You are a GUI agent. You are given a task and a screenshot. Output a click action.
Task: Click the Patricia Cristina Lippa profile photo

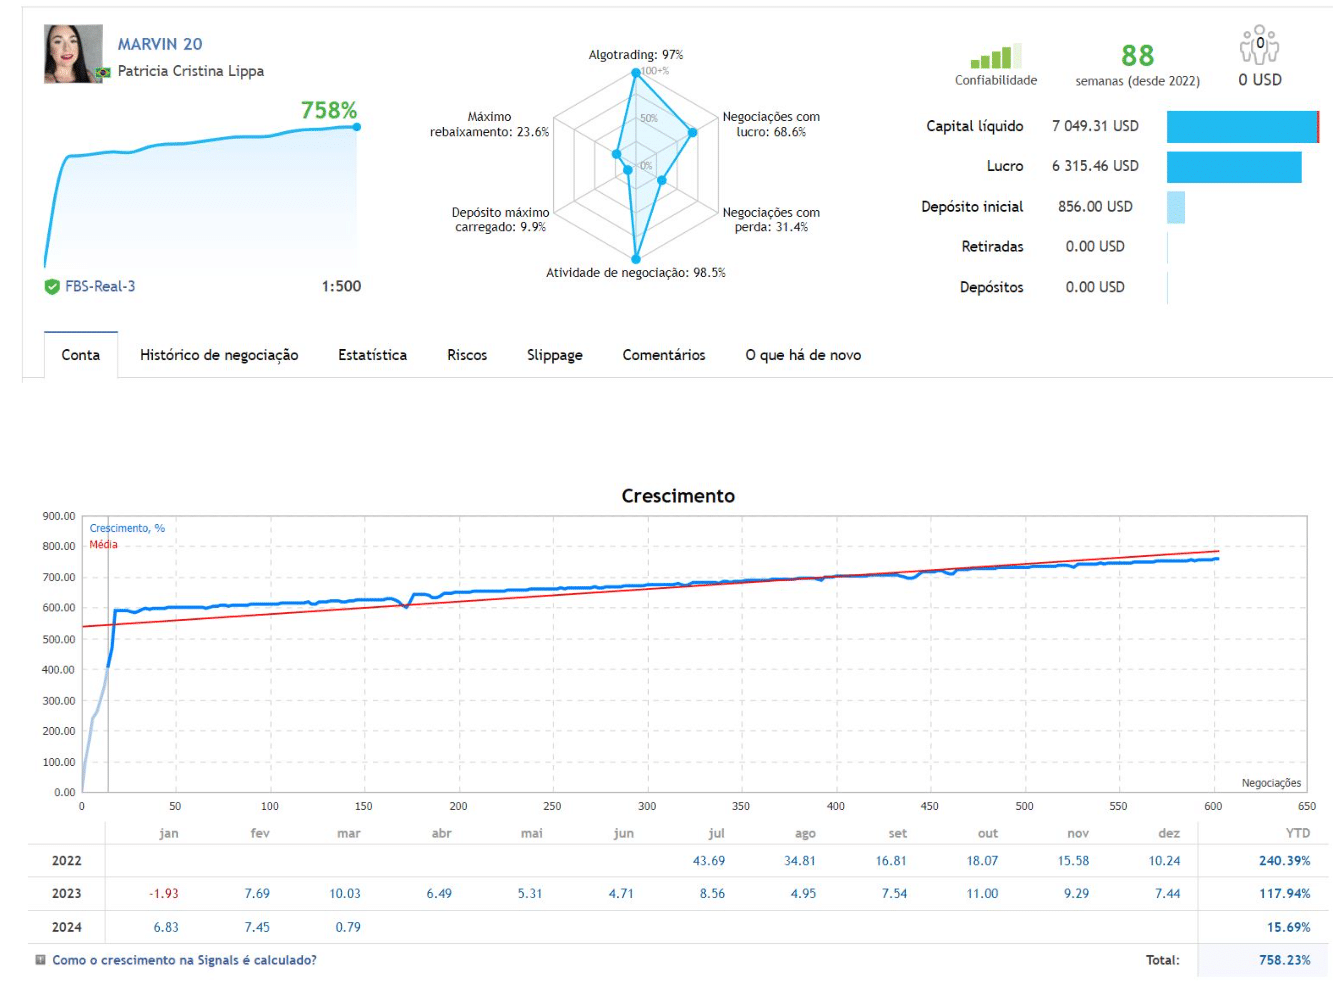(x=73, y=54)
